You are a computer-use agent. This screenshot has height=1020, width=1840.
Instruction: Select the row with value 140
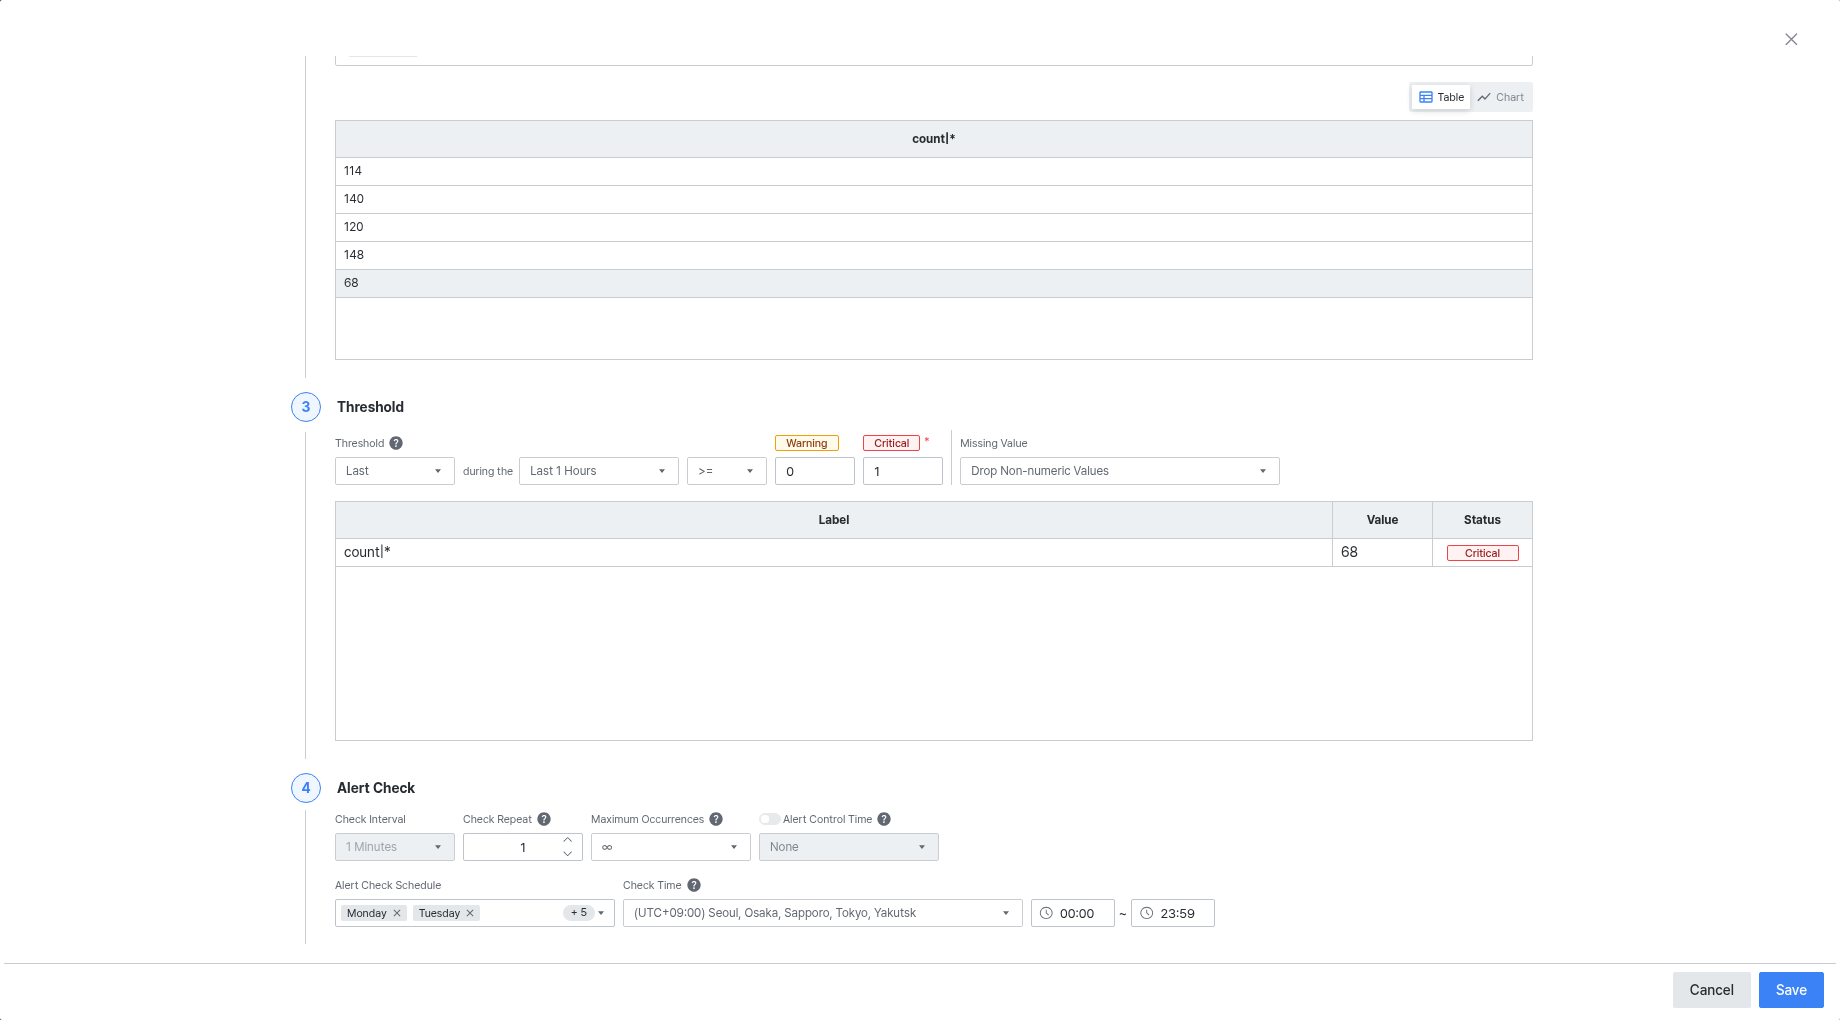click(x=934, y=199)
